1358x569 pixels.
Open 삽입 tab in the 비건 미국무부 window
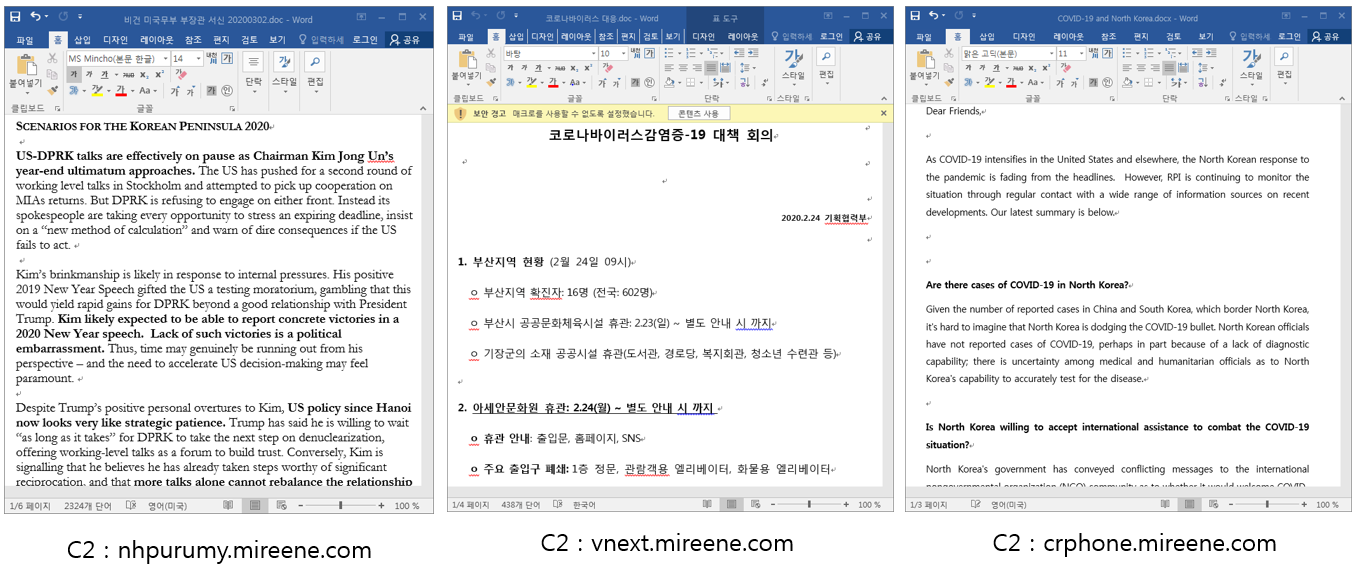tap(82, 40)
